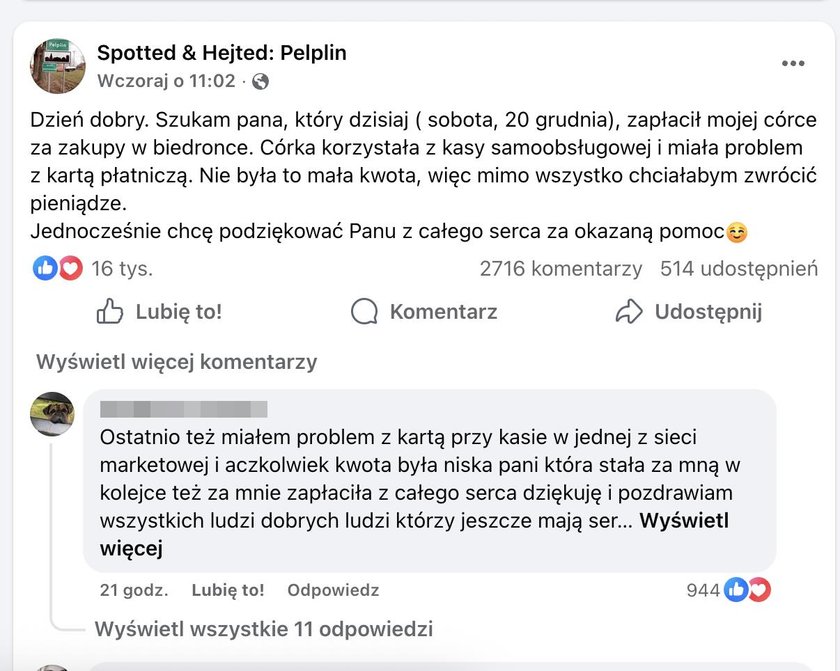Image resolution: width=840 pixels, height=671 pixels.
Task: Reply to the comment via "Odpowiedz"
Action: 333,590
